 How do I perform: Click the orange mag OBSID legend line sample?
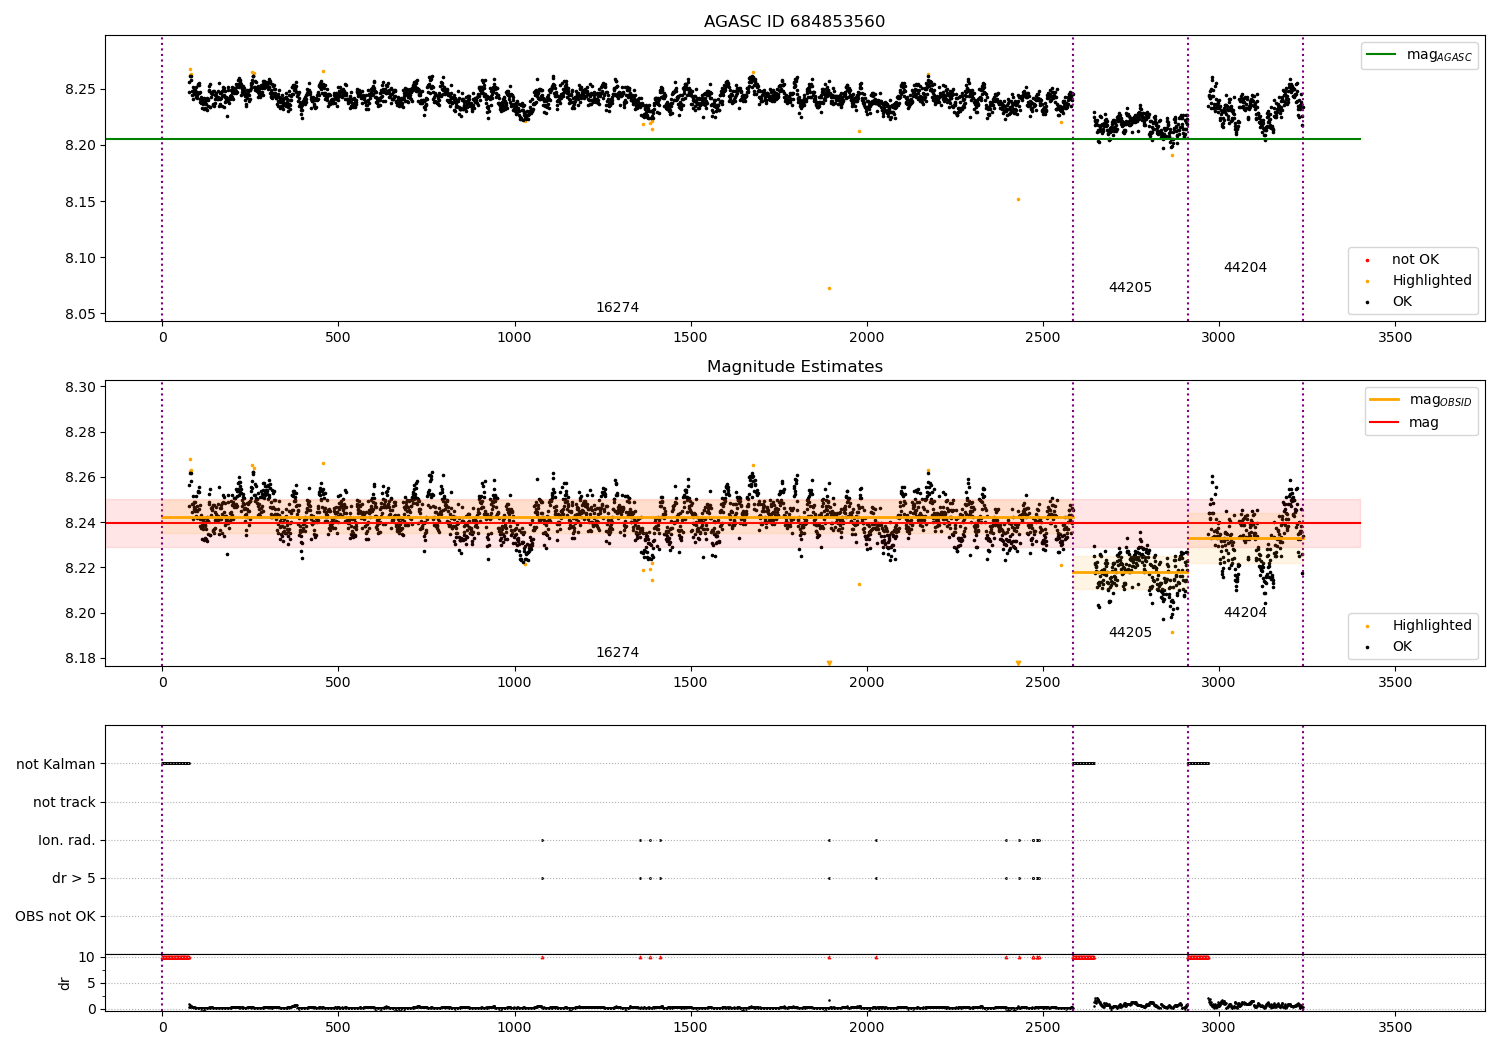tap(1385, 400)
